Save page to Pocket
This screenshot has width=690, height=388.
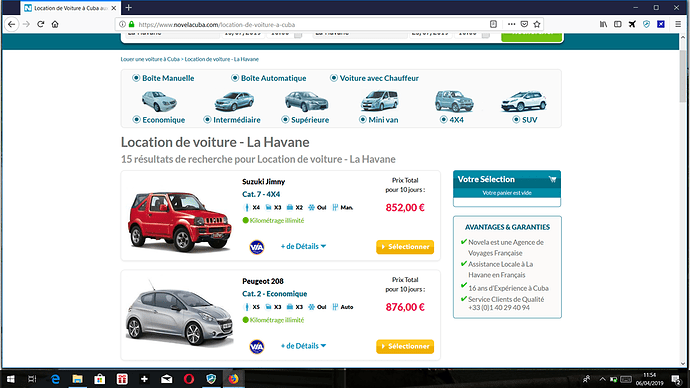(x=524, y=24)
